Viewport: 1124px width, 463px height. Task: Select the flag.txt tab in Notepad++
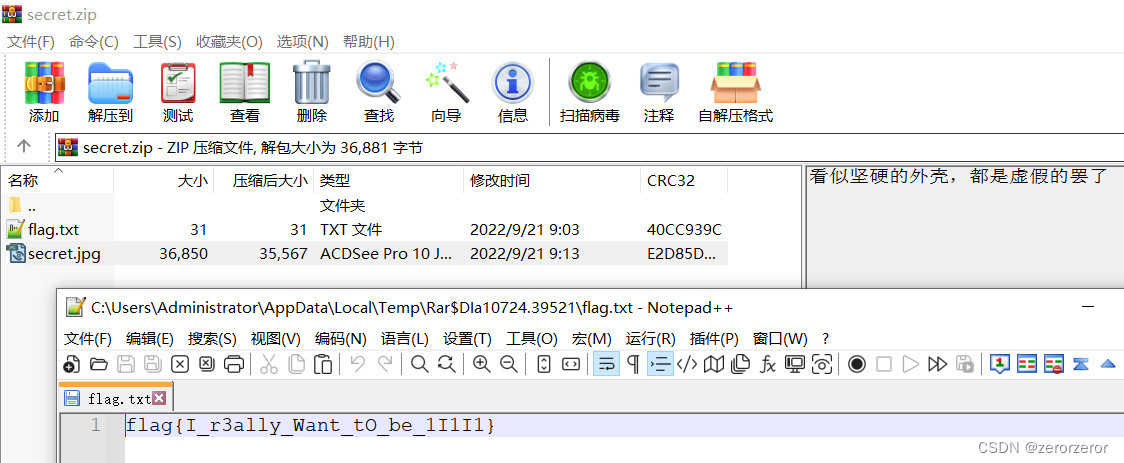(115, 398)
